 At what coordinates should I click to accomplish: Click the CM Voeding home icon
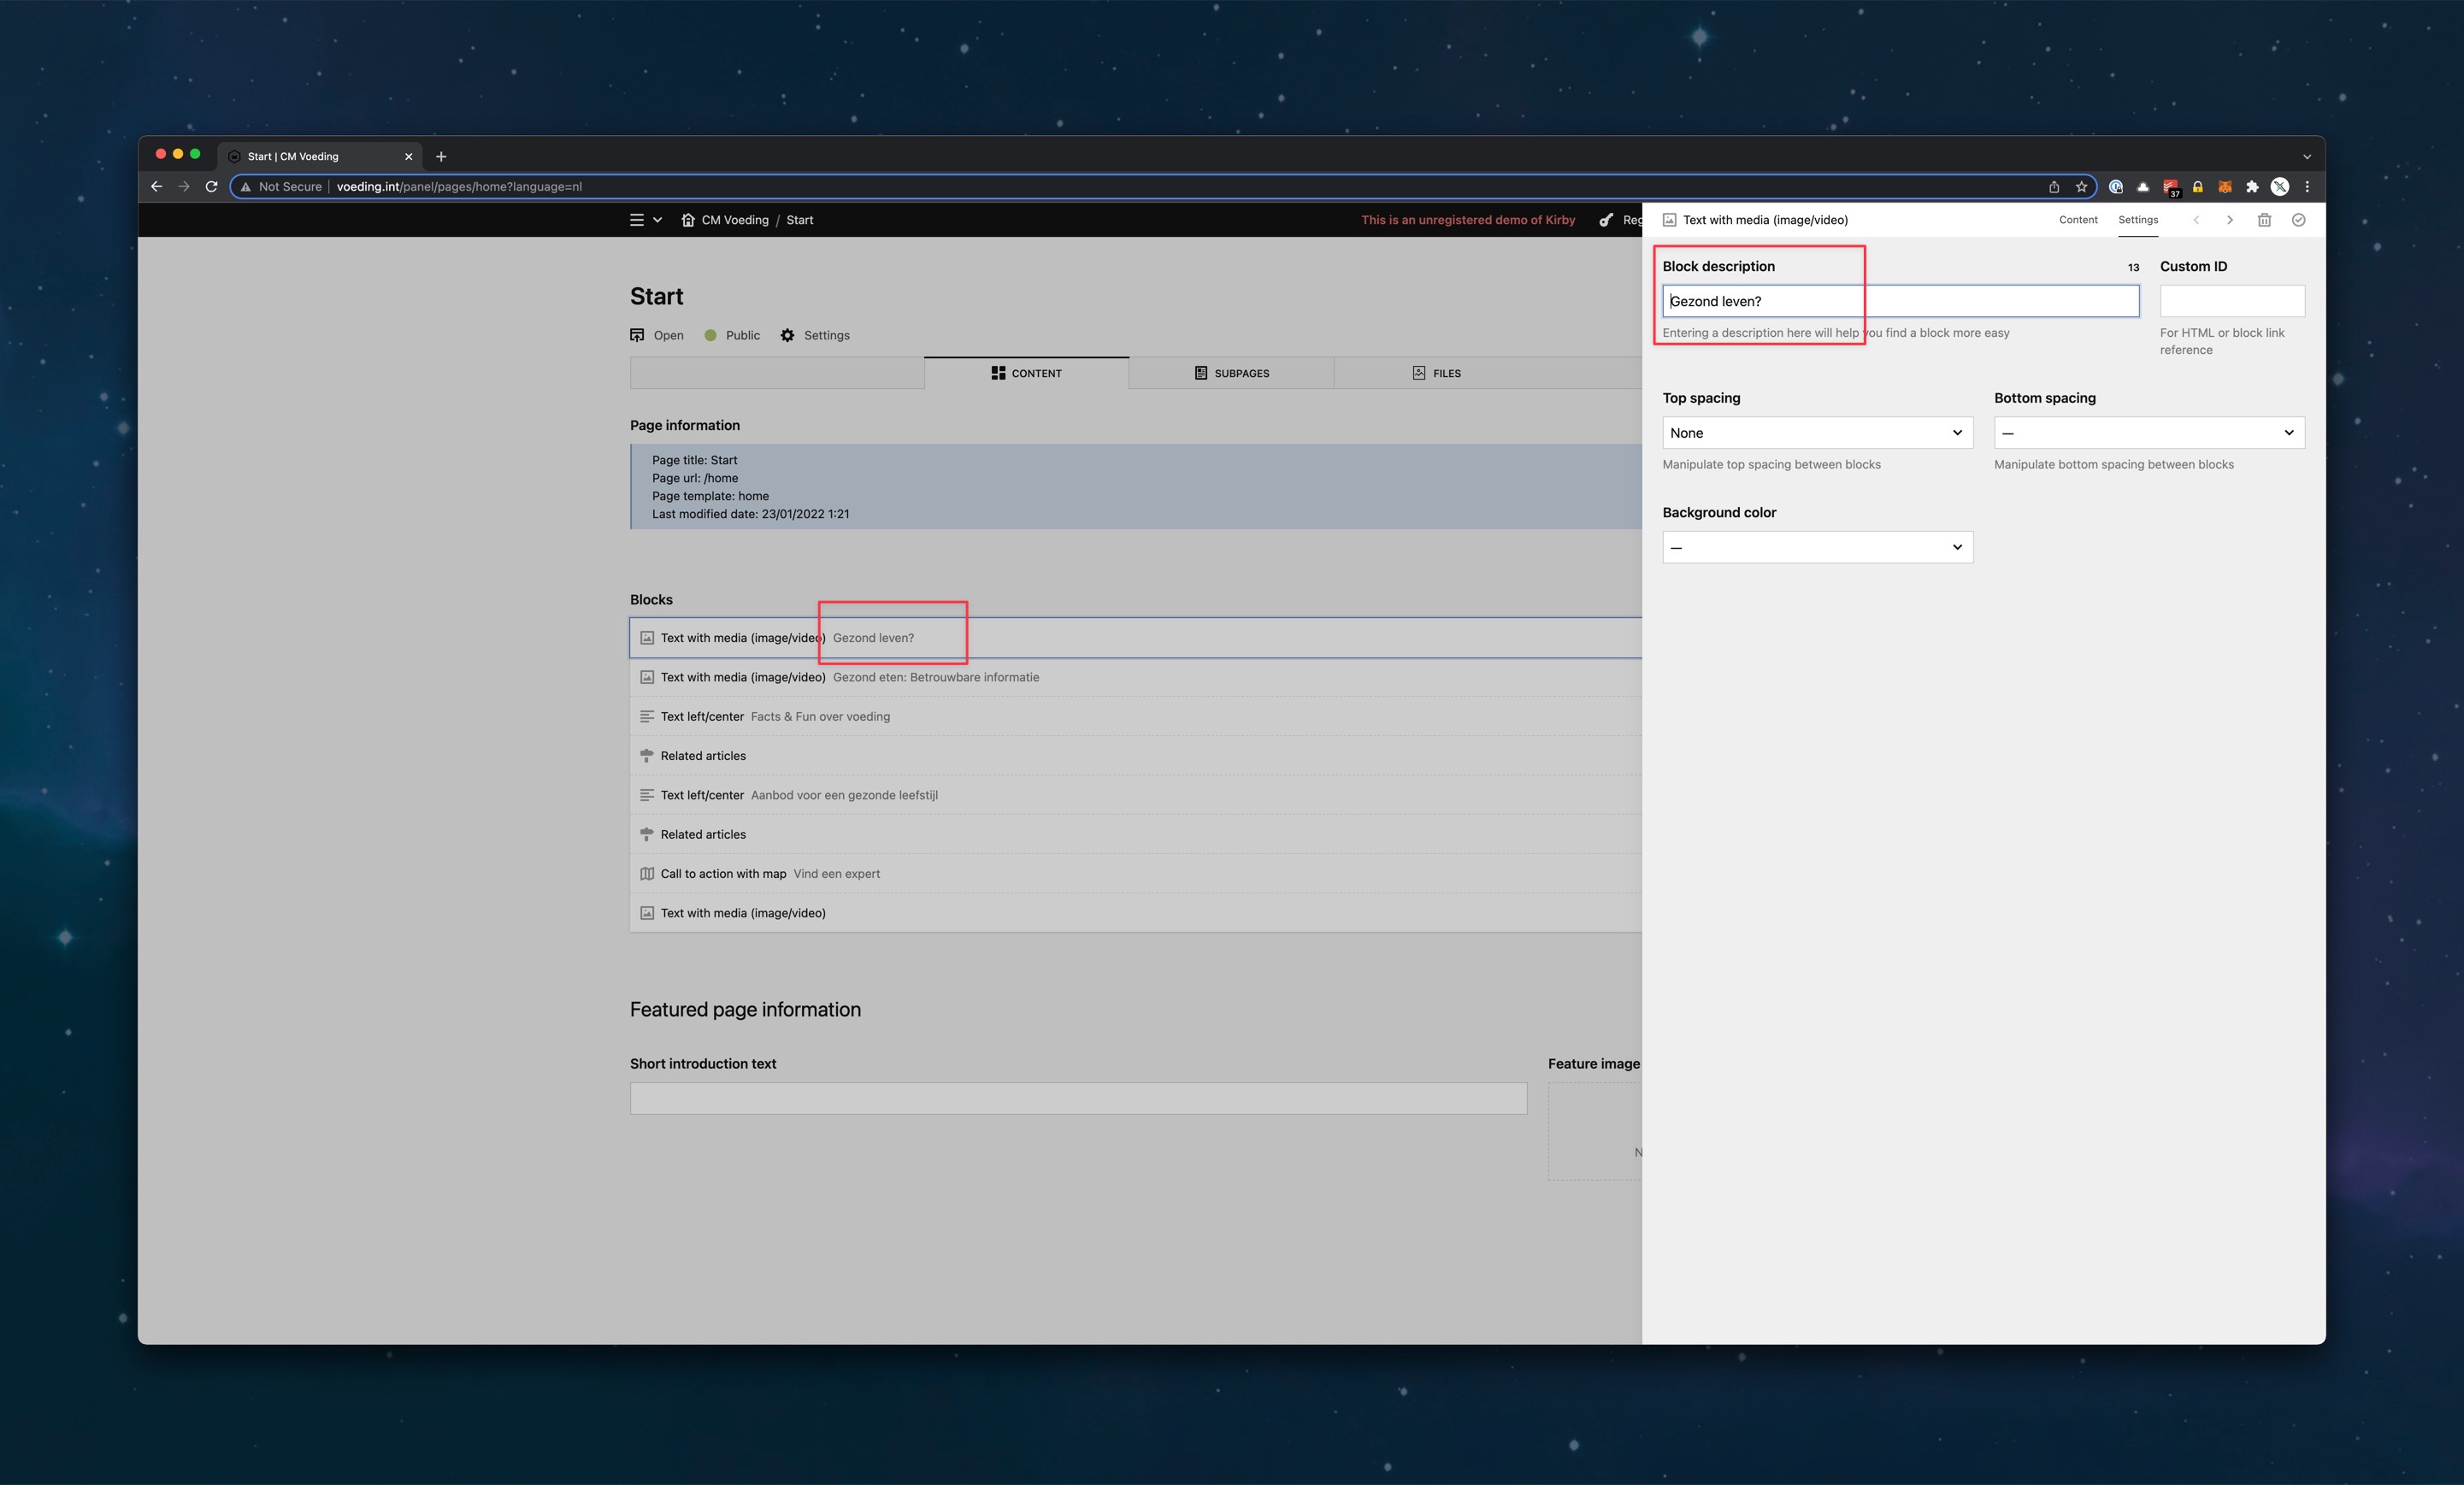[x=688, y=220]
